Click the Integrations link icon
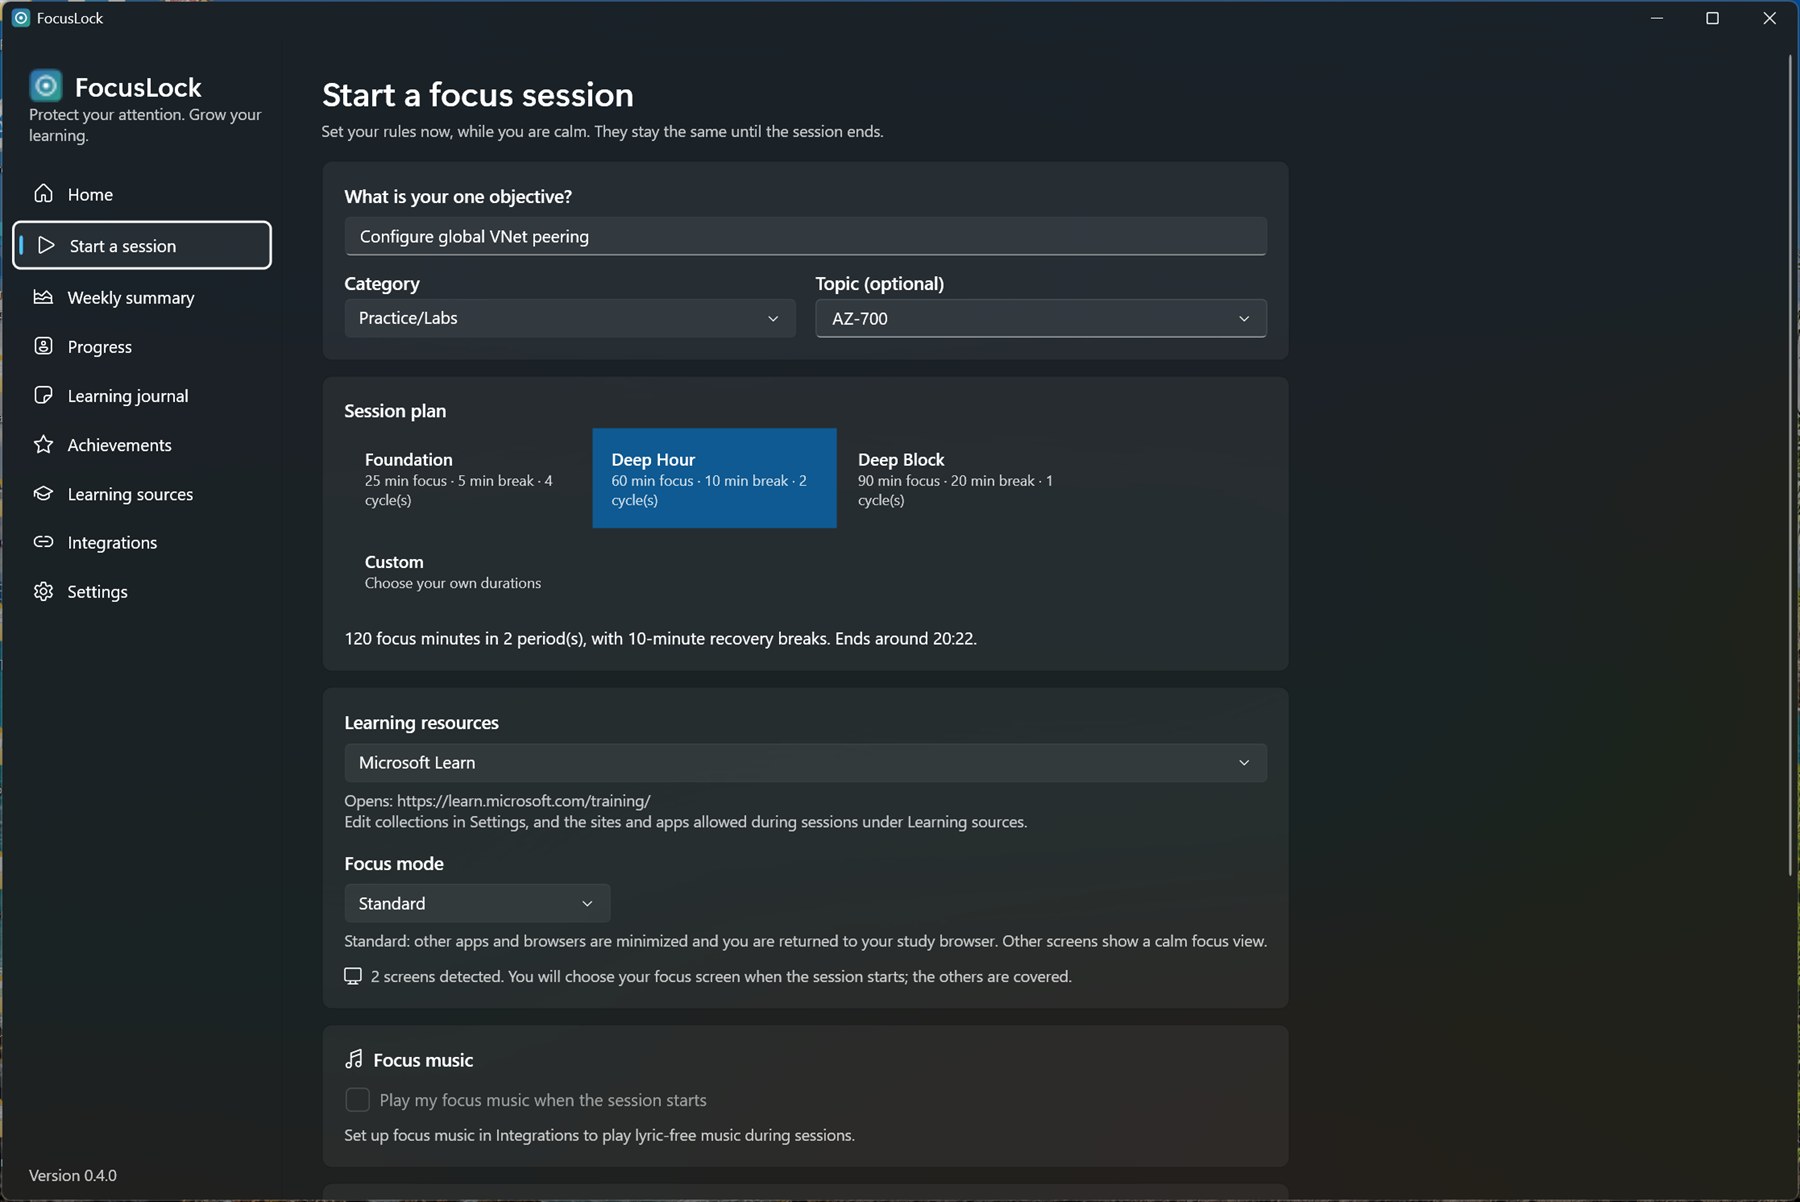 (43, 542)
